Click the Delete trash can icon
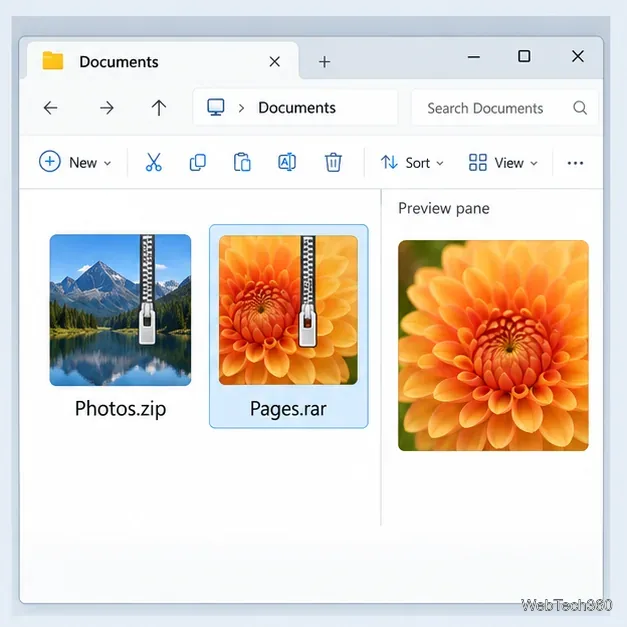 (333, 162)
